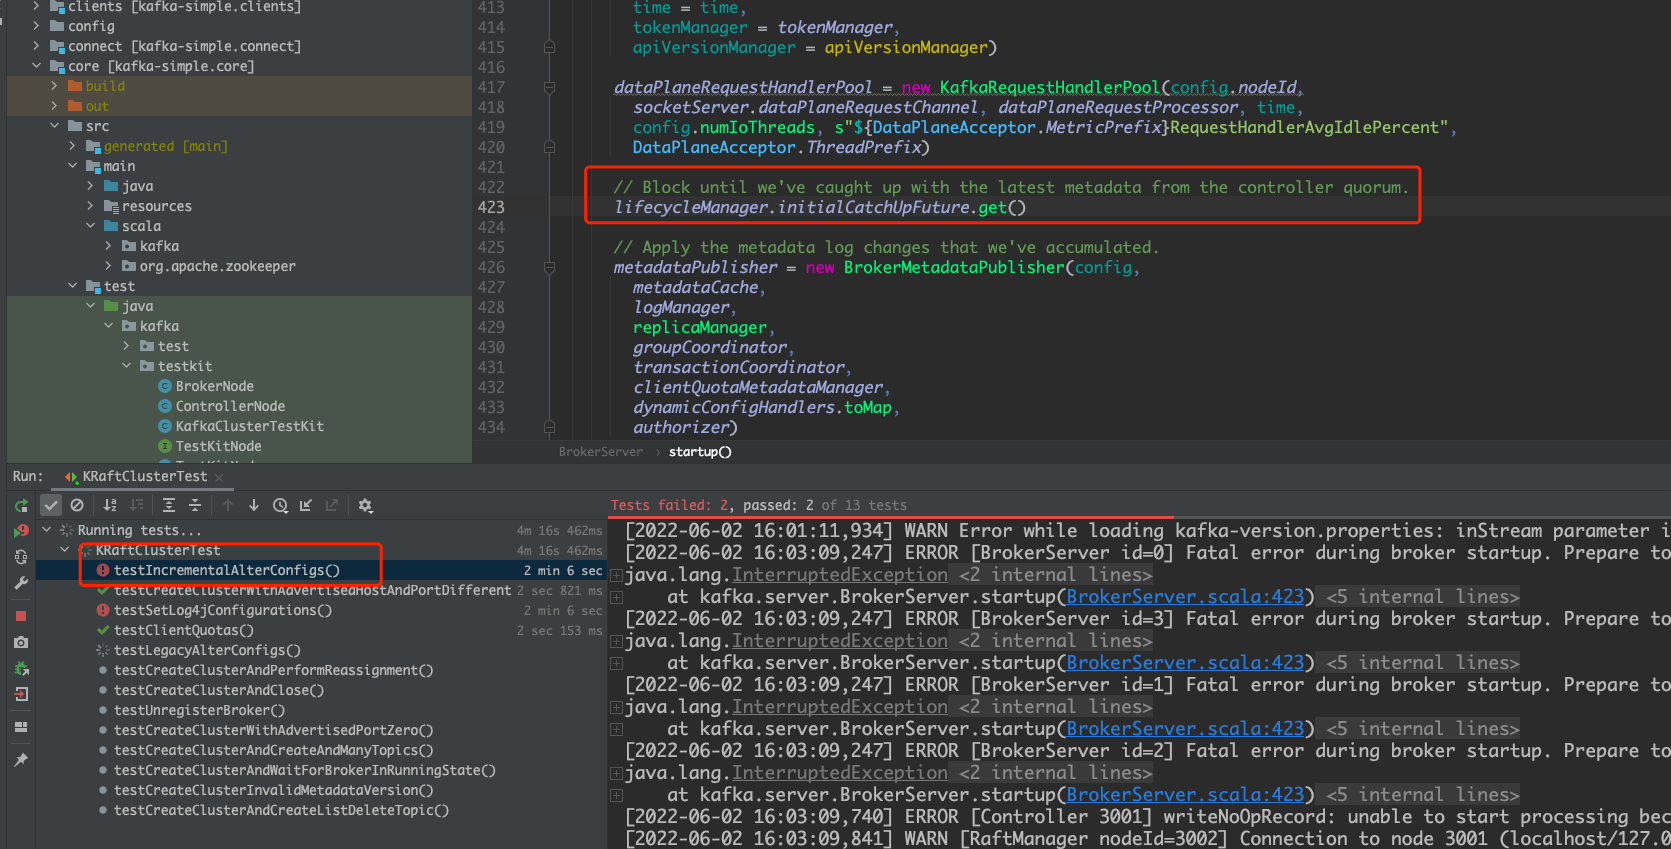Click the green bug debugger icon
The width and height of the screenshot is (1671, 849).
pyautogui.click(x=21, y=668)
